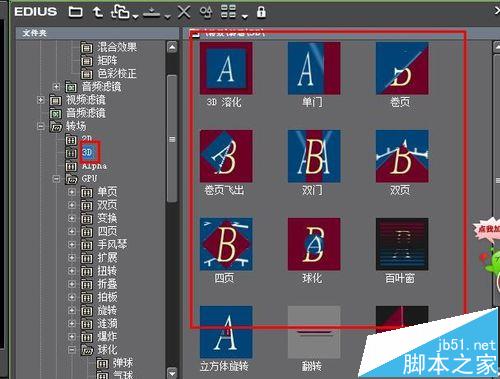
Task: Click the folder icon in EDIUS toolbar
Action: click(75, 12)
